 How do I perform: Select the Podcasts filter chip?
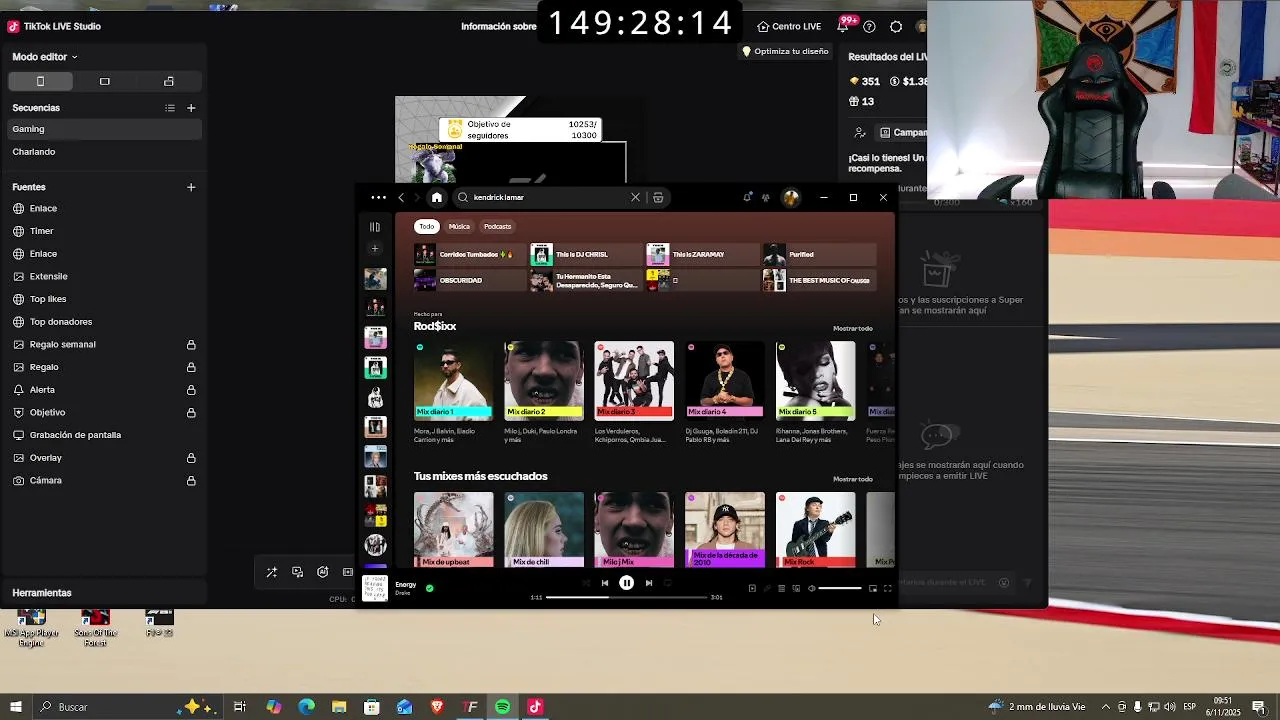point(497,226)
